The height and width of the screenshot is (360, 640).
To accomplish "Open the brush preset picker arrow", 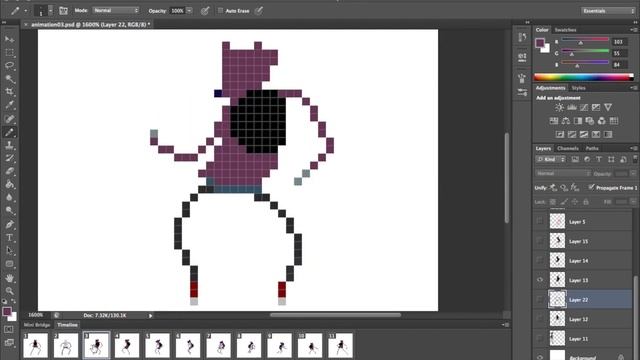I will (50, 11).
